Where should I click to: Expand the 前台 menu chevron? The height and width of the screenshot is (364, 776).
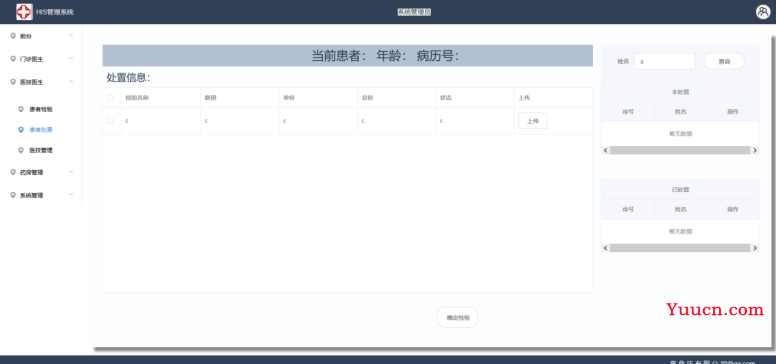point(71,36)
